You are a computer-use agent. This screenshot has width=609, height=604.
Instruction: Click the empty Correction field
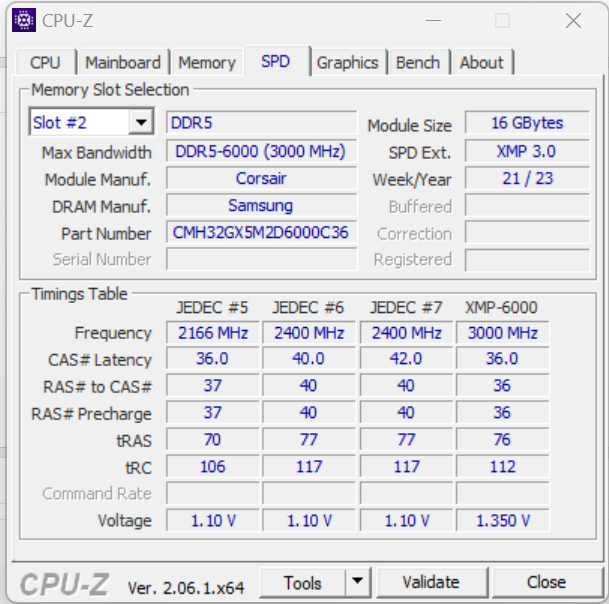[527, 233]
